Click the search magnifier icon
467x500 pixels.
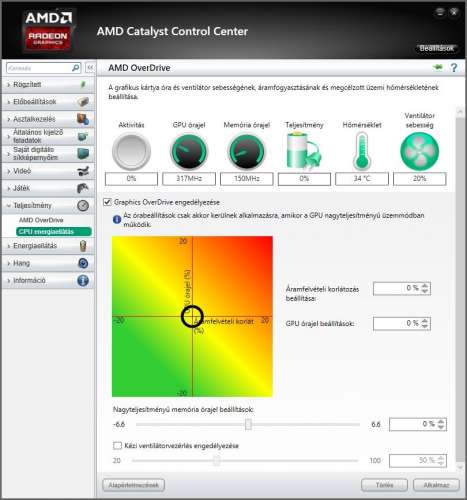point(76,68)
